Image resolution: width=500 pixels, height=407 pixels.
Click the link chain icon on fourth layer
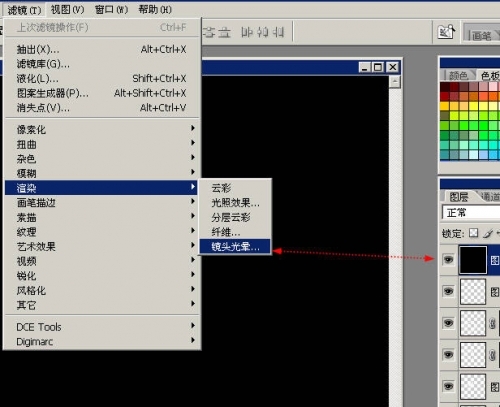(492, 355)
